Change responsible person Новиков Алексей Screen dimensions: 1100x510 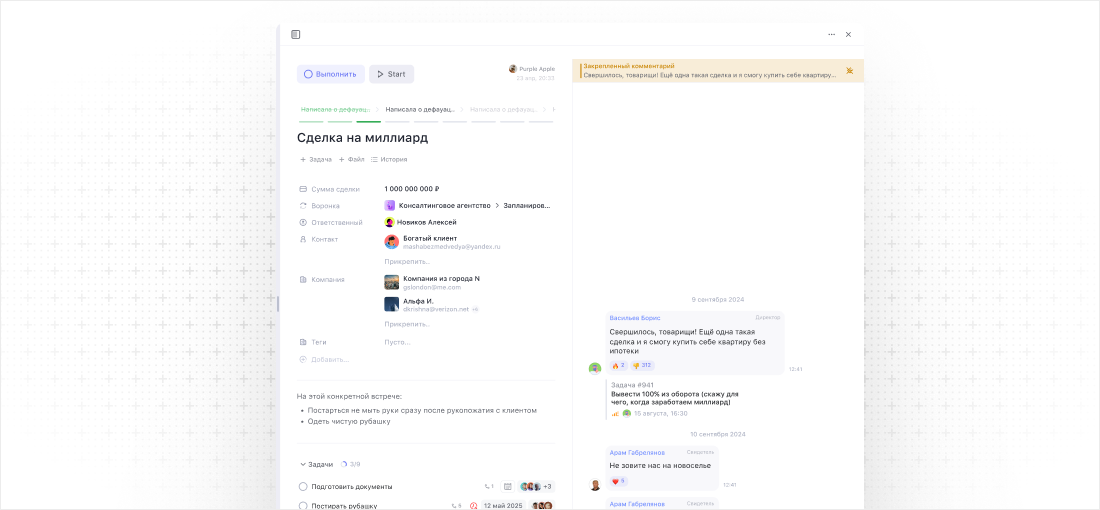pyautogui.click(x=420, y=222)
